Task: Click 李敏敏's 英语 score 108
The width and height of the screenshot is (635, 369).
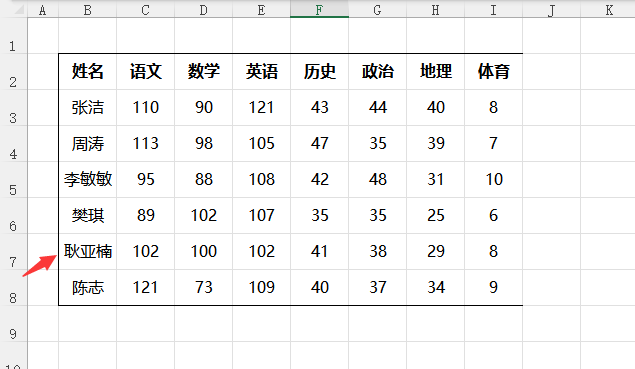Action: click(x=261, y=179)
